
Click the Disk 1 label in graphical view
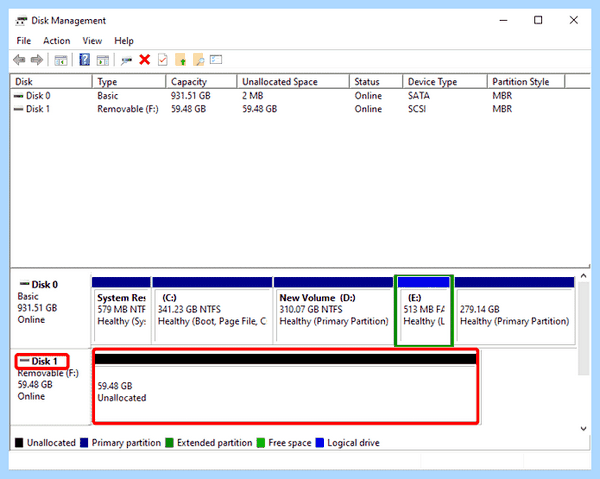click(44, 361)
